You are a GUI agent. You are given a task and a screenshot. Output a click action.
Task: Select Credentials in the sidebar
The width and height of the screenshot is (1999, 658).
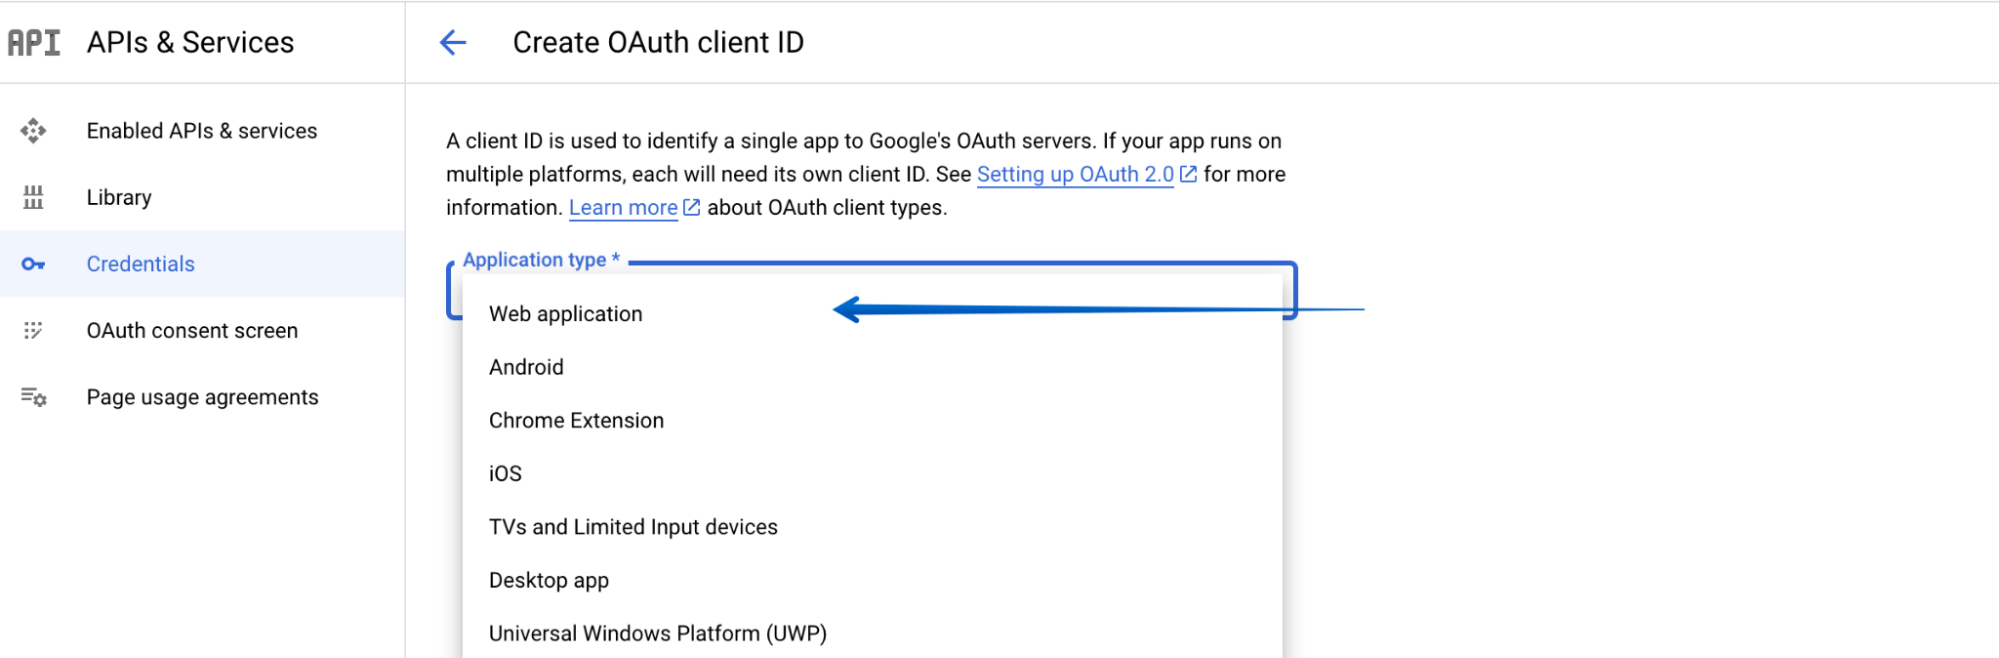[x=202, y=264]
